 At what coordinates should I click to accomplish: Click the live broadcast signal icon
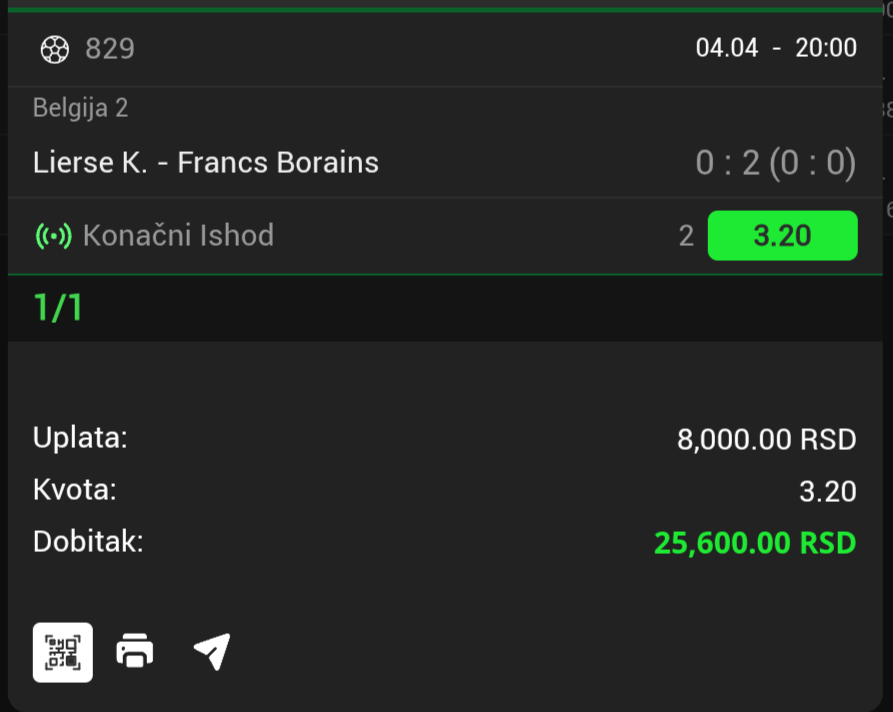click(53, 236)
